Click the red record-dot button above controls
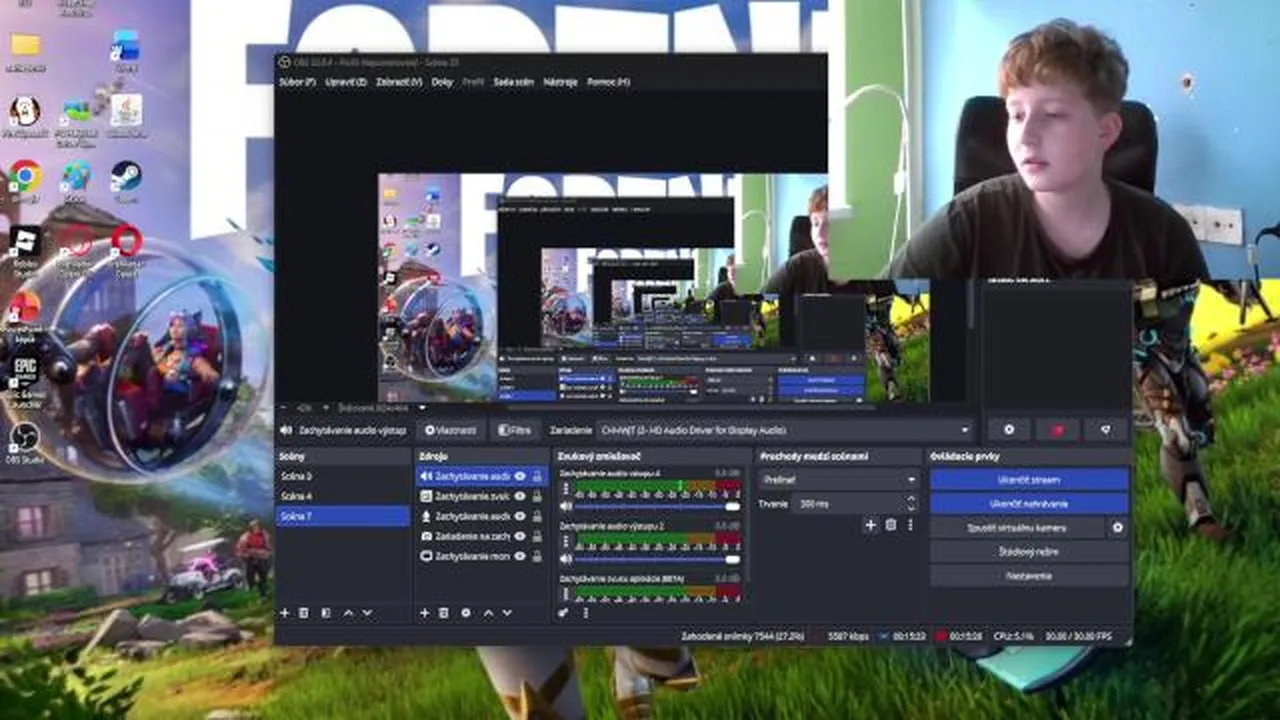Image resolution: width=1280 pixels, height=720 pixels. 1058,430
